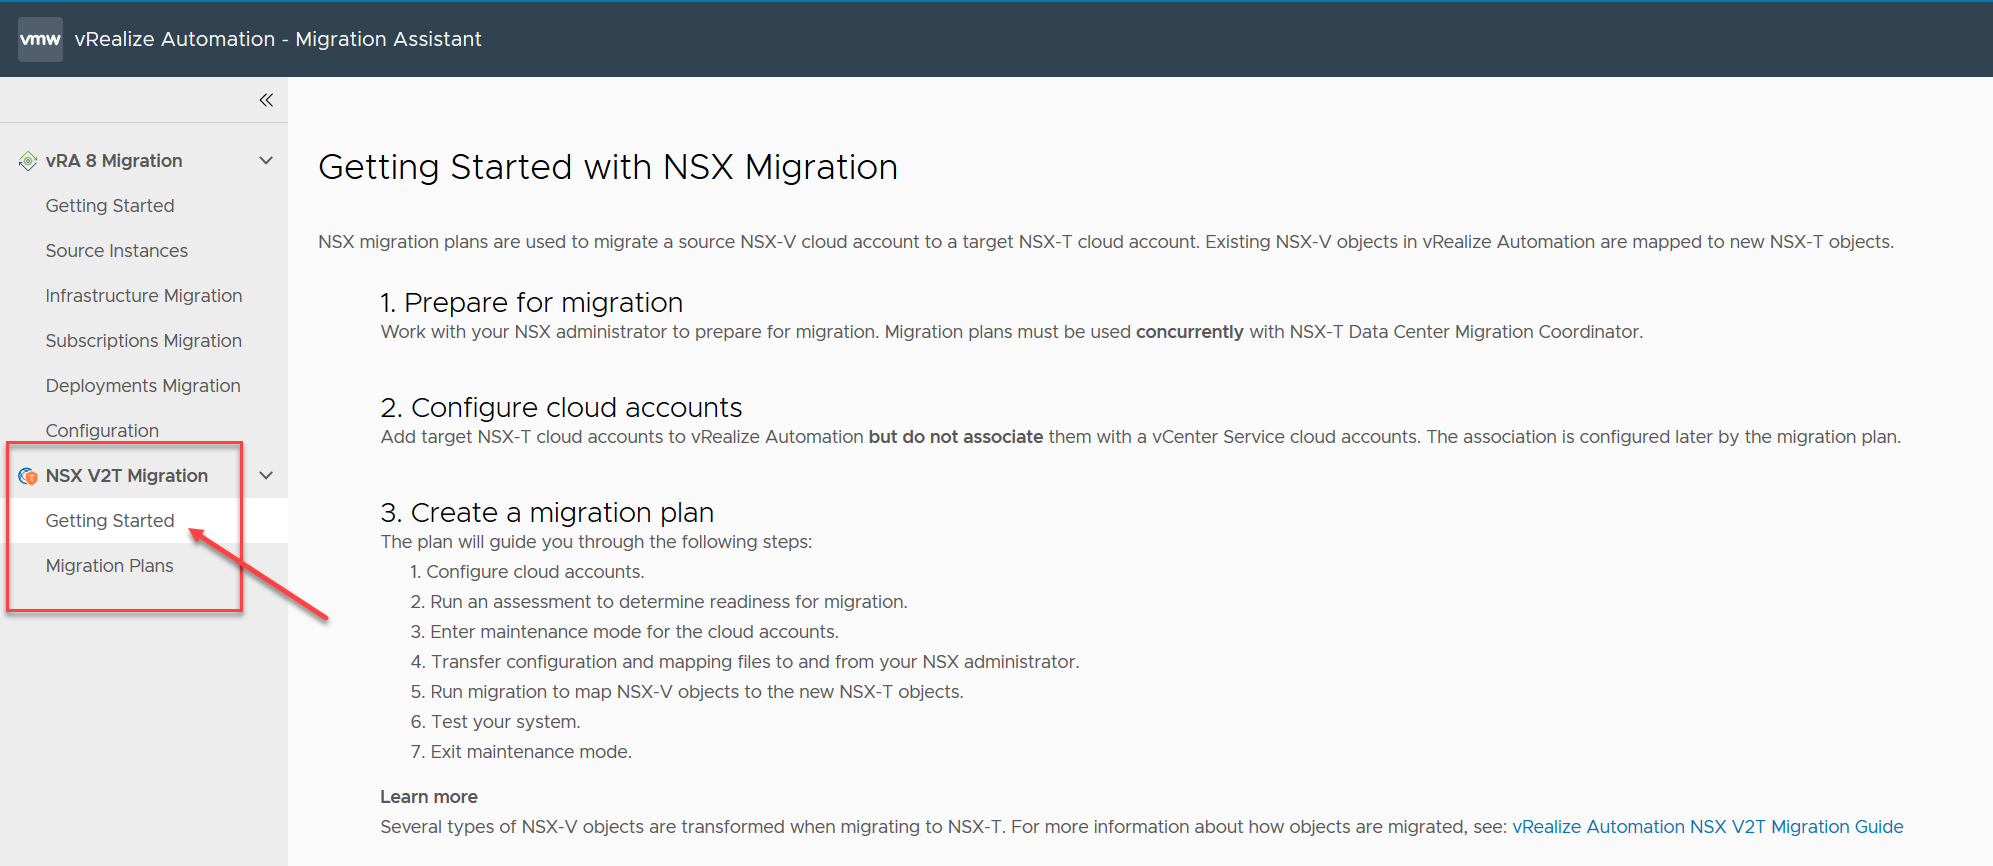Click the bold word 'concurrently'
The width and height of the screenshot is (1993, 866).
[1190, 332]
